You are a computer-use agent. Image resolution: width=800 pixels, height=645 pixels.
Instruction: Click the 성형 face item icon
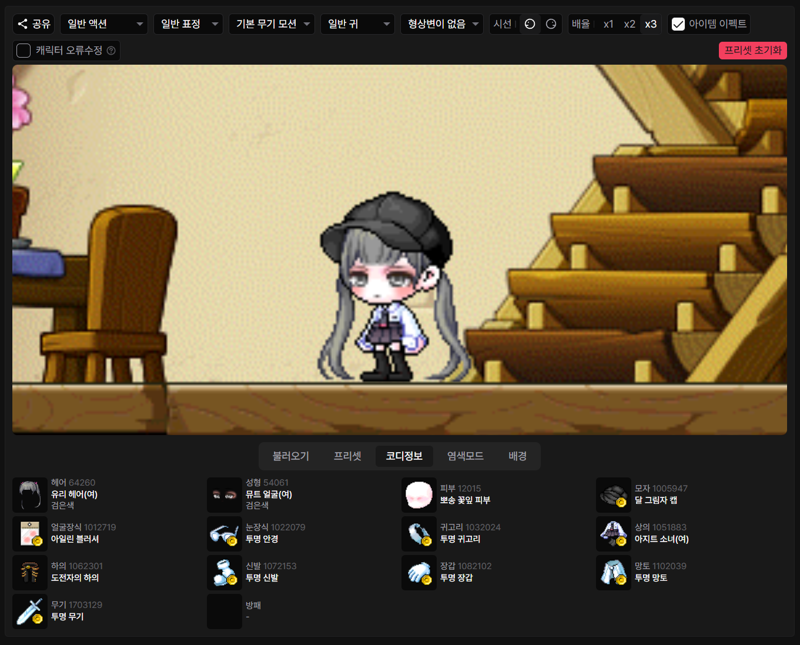pos(224,494)
